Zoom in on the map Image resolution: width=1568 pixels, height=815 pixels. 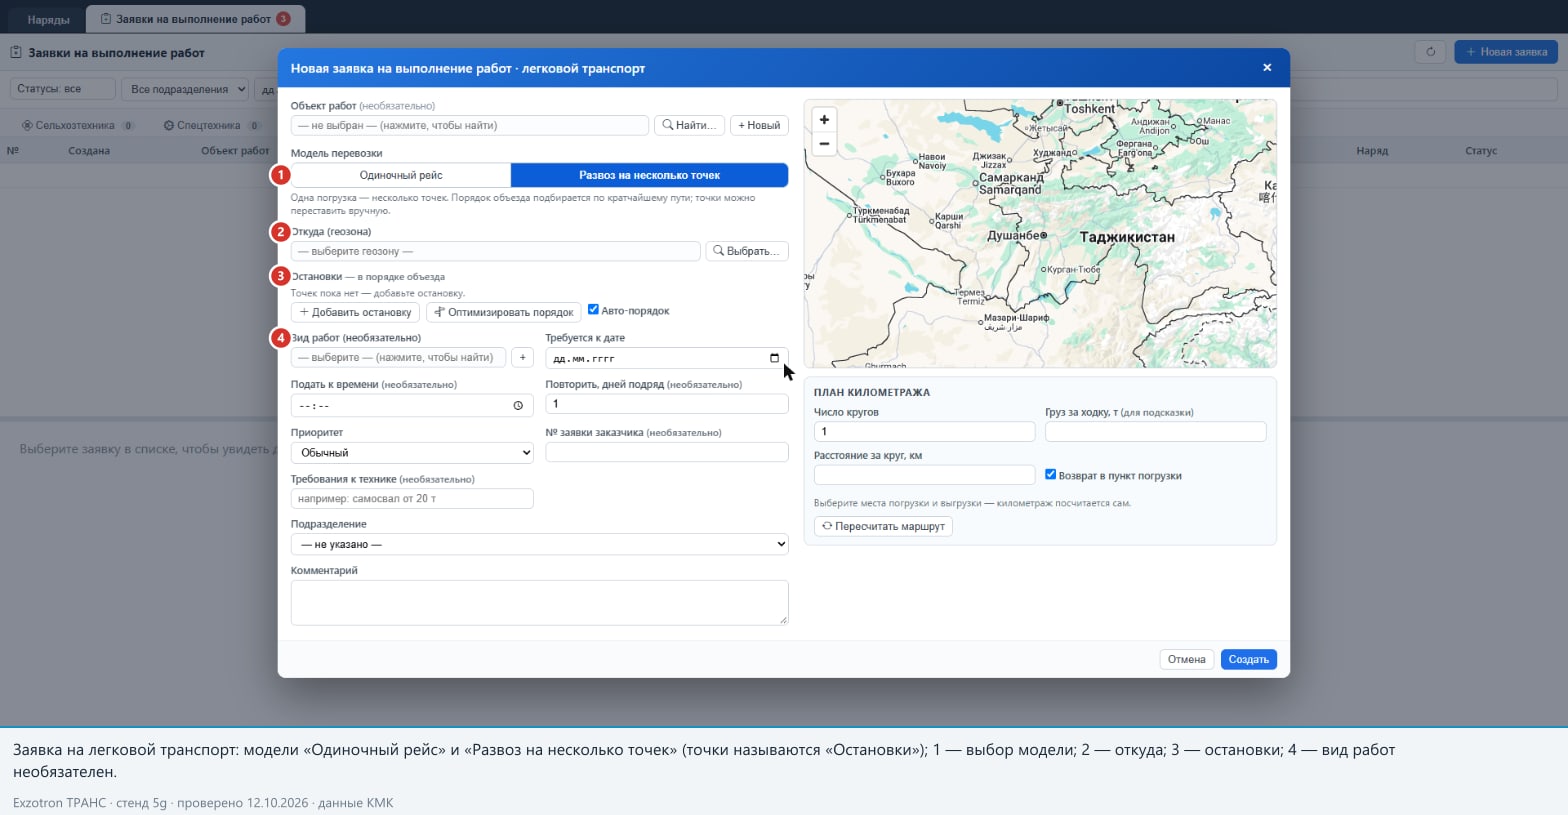click(x=824, y=119)
